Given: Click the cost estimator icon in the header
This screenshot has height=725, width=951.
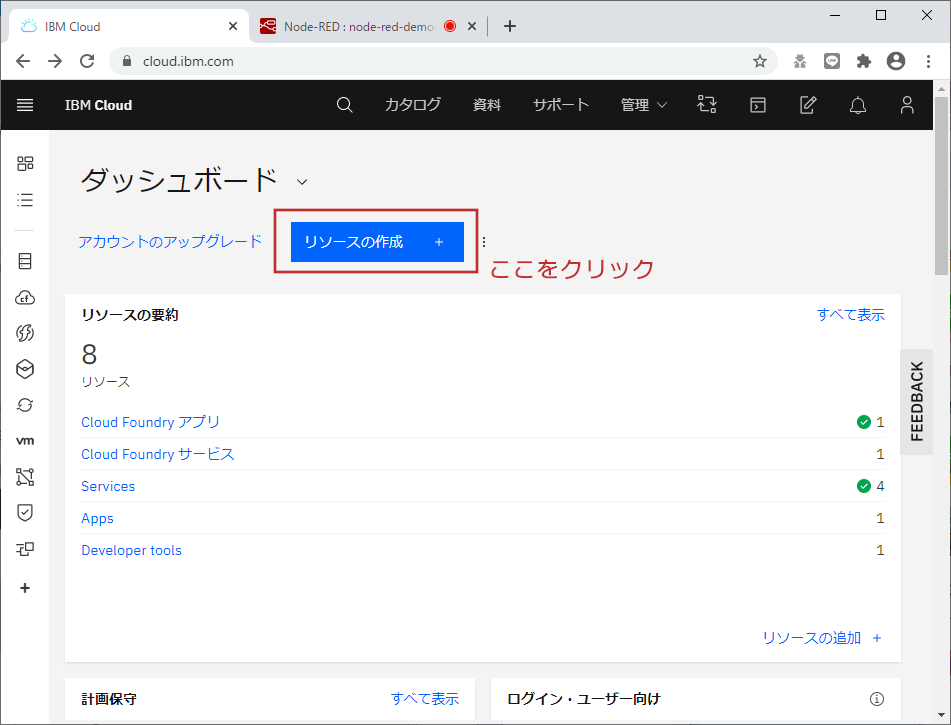Looking at the screenshot, I should (707, 105).
